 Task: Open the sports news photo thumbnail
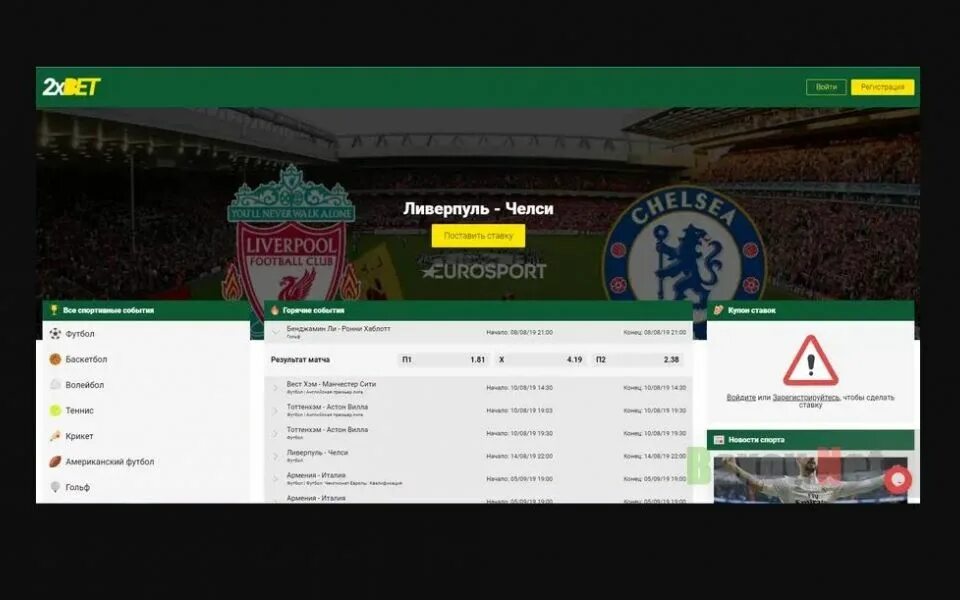click(811, 479)
